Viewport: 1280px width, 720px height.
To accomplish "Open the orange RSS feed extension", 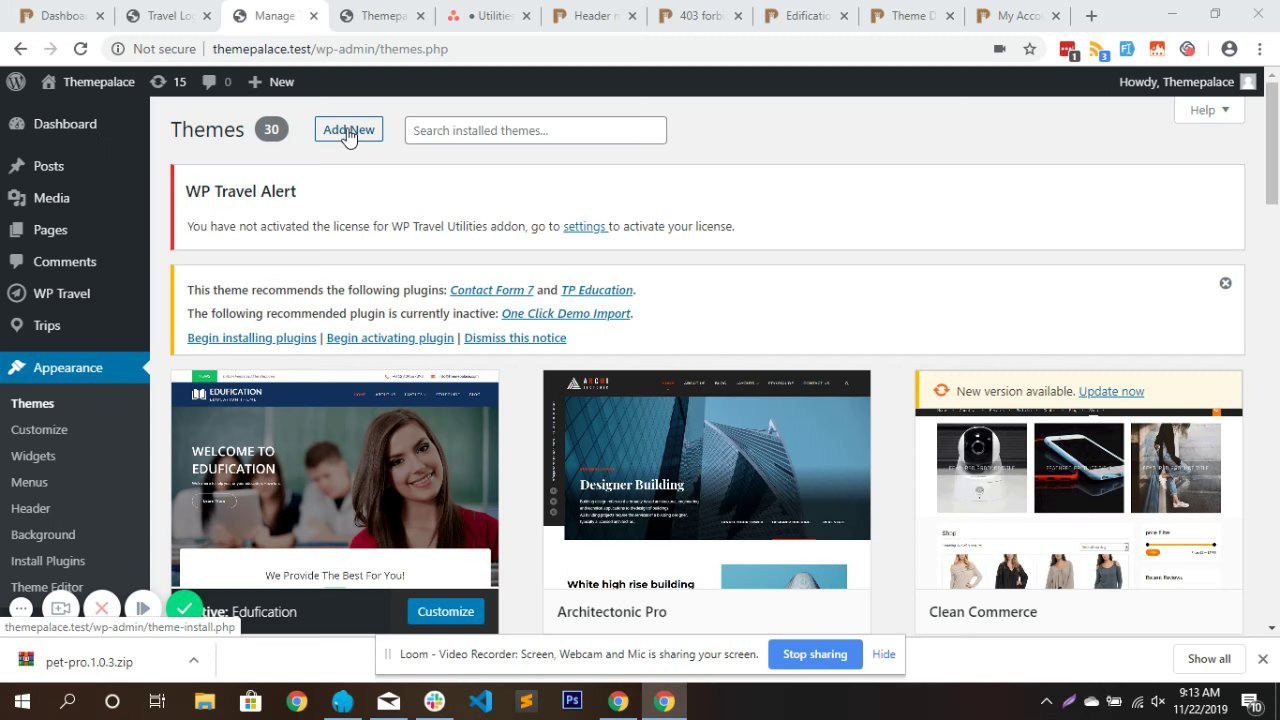I will 1098,50.
